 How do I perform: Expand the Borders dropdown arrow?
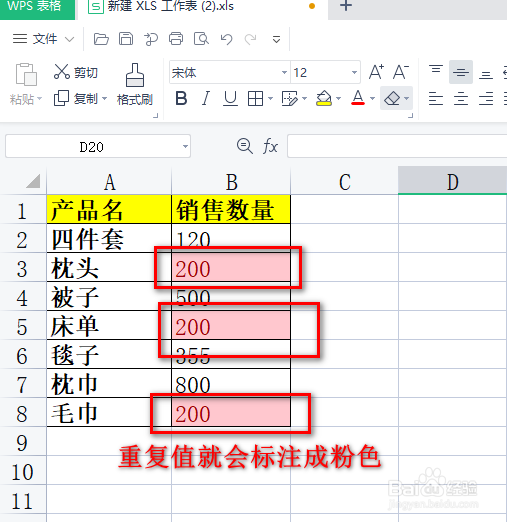click(x=270, y=99)
